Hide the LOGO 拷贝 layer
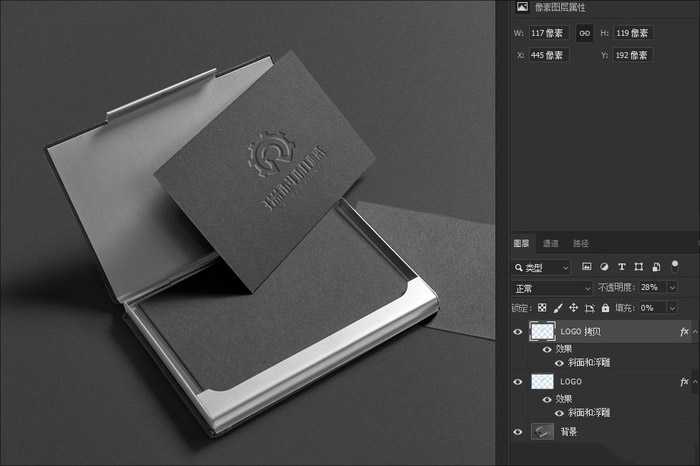The height and width of the screenshot is (466, 700). click(x=517, y=331)
